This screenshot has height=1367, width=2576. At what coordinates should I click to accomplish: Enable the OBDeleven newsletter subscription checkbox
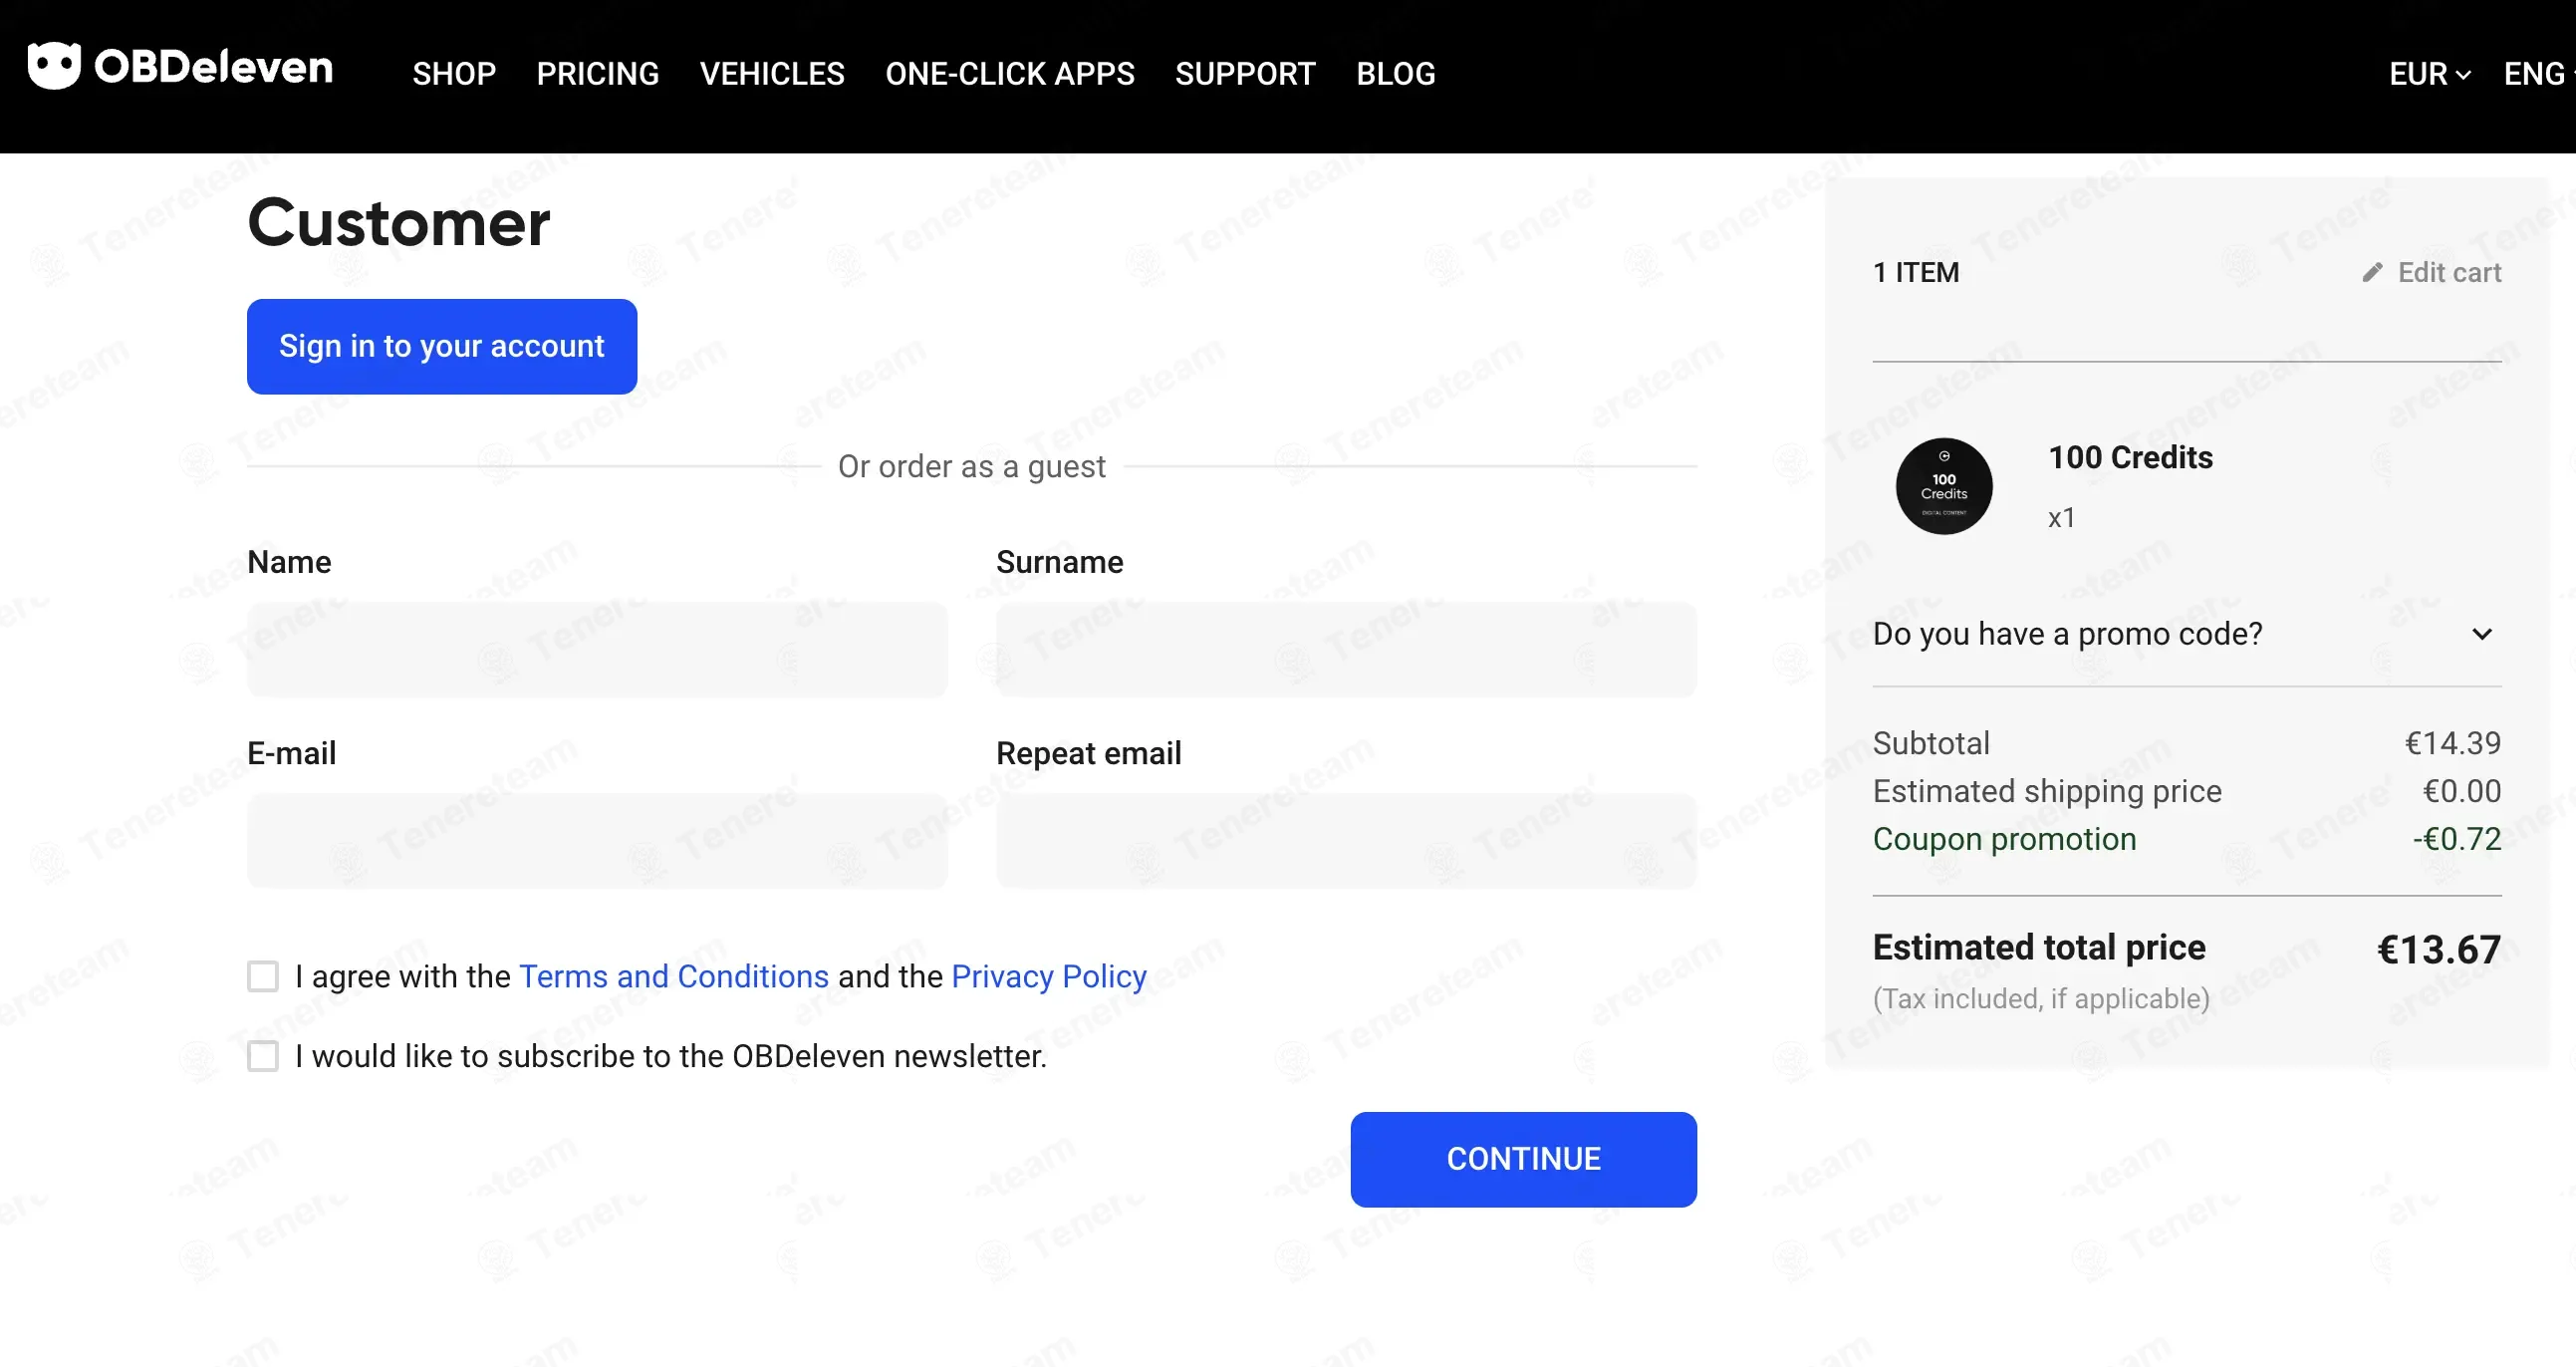(263, 1056)
